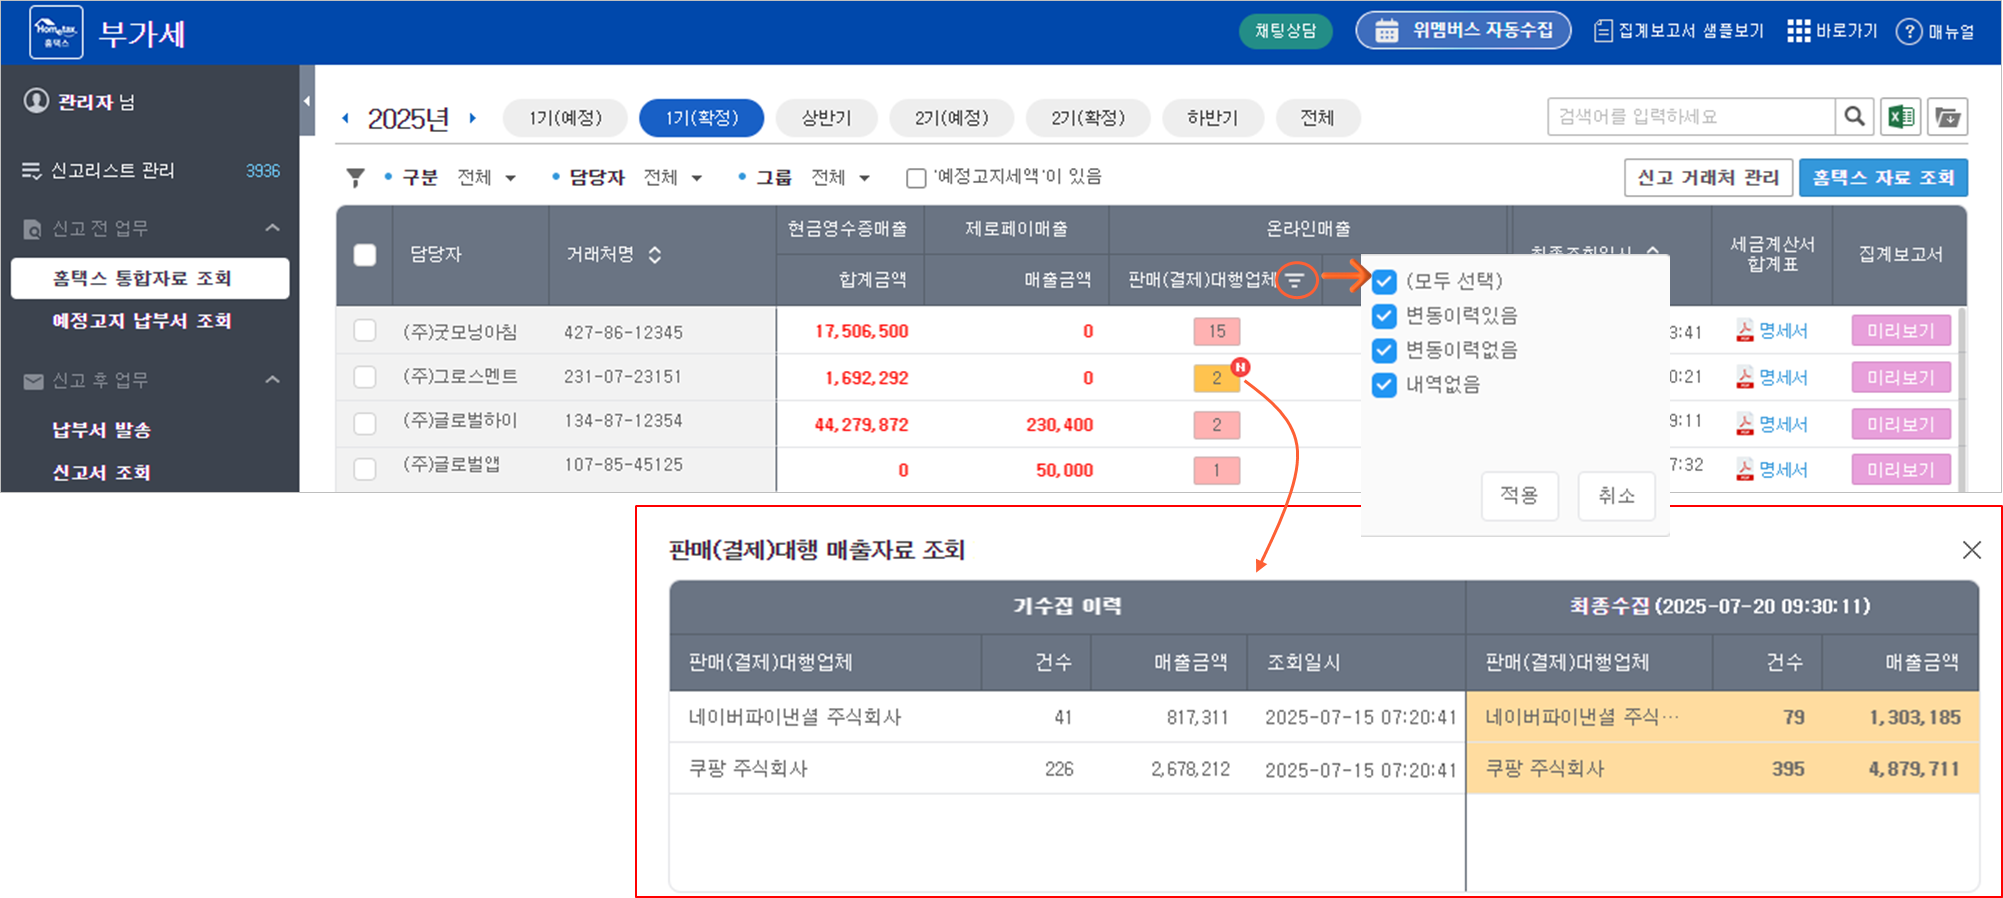The image size is (2003, 898).
Task: Open the 담당자 전체 dropdown
Action: point(673,178)
